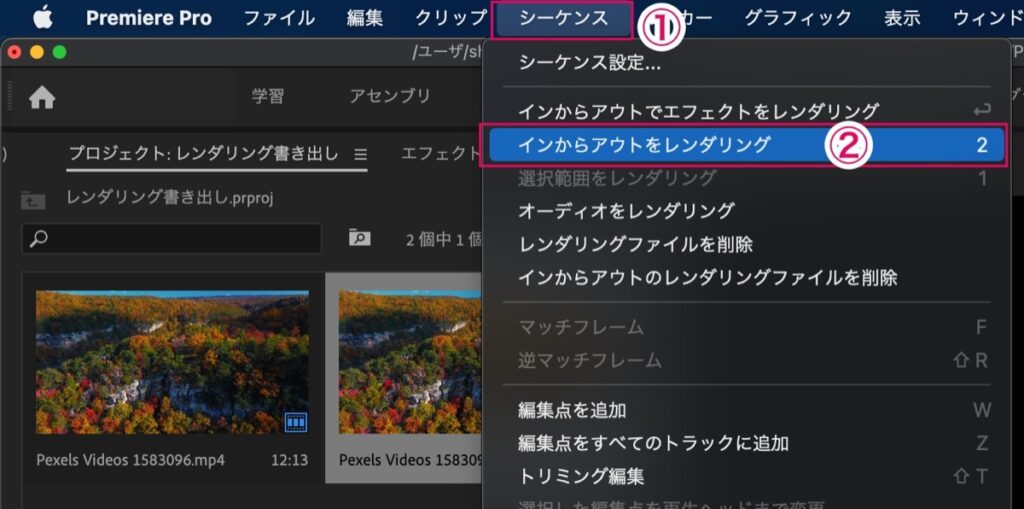The height and width of the screenshot is (509, 1024).
Task: Choose インからアウトをレンダリング
Action: pyautogui.click(x=746, y=145)
